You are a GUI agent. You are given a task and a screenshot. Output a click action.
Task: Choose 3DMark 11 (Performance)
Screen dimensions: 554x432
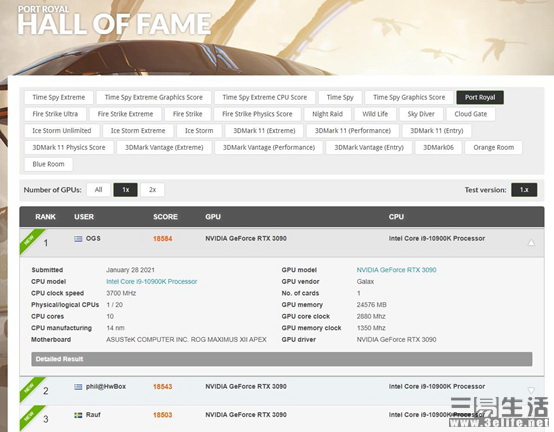353,131
